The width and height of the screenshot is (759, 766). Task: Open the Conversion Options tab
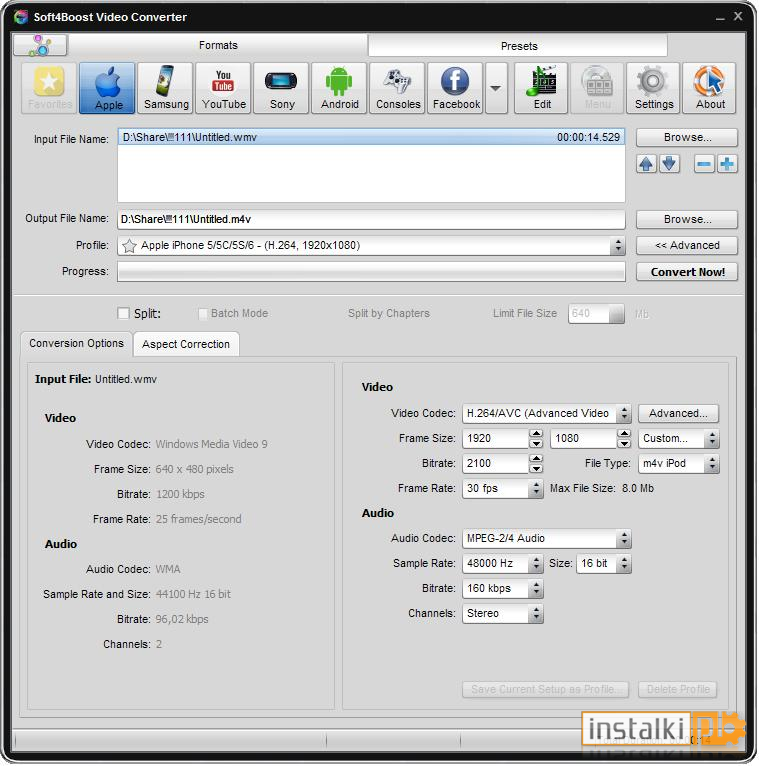point(76,343)
